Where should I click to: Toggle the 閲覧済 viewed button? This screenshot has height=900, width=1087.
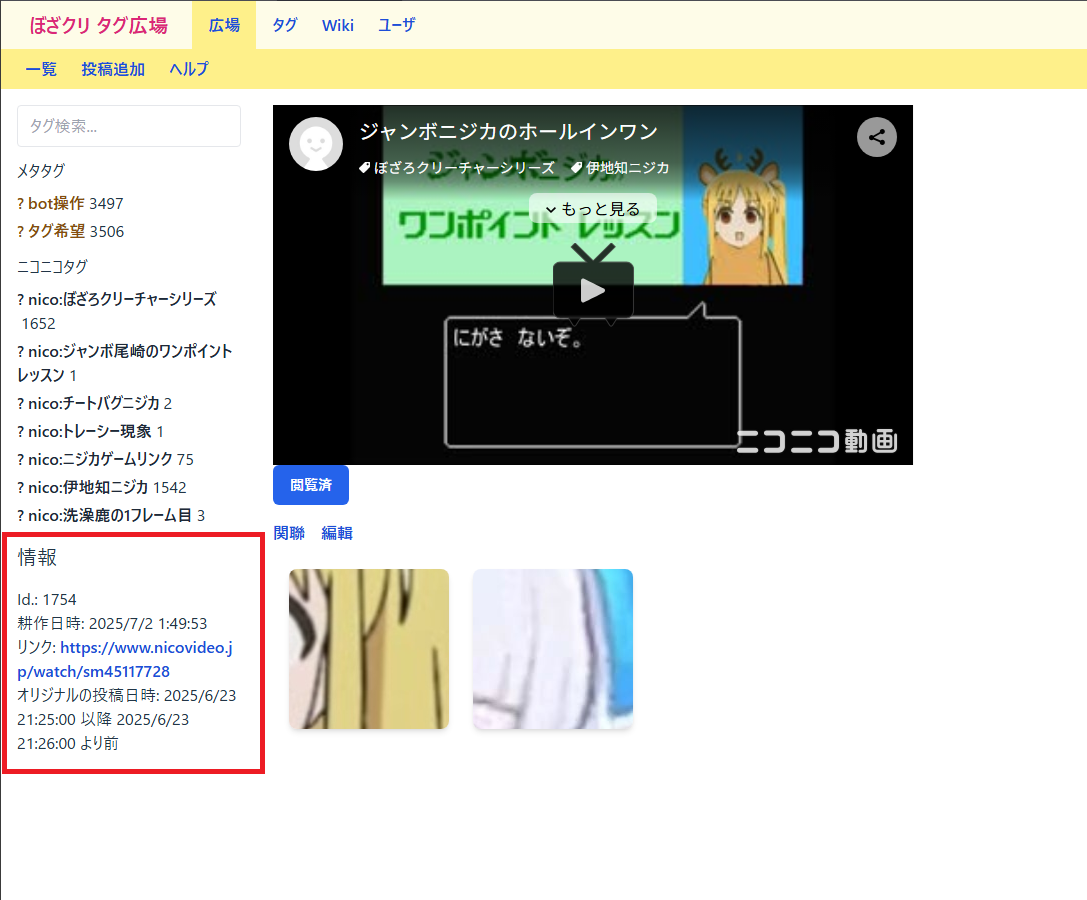click(x=310, y=485)
